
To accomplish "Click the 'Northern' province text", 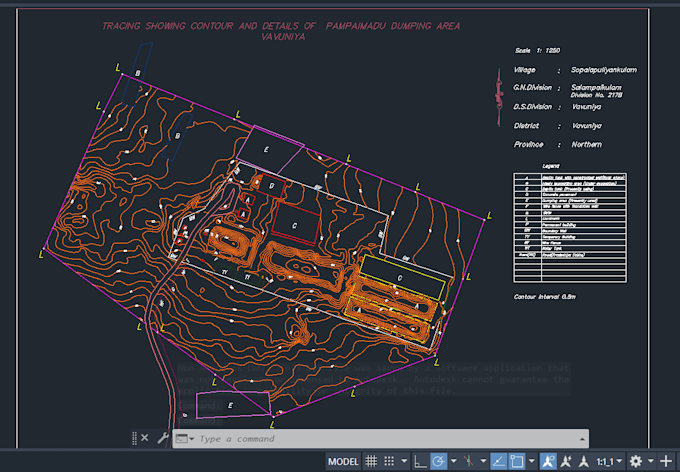I will (x=586, y=144).
